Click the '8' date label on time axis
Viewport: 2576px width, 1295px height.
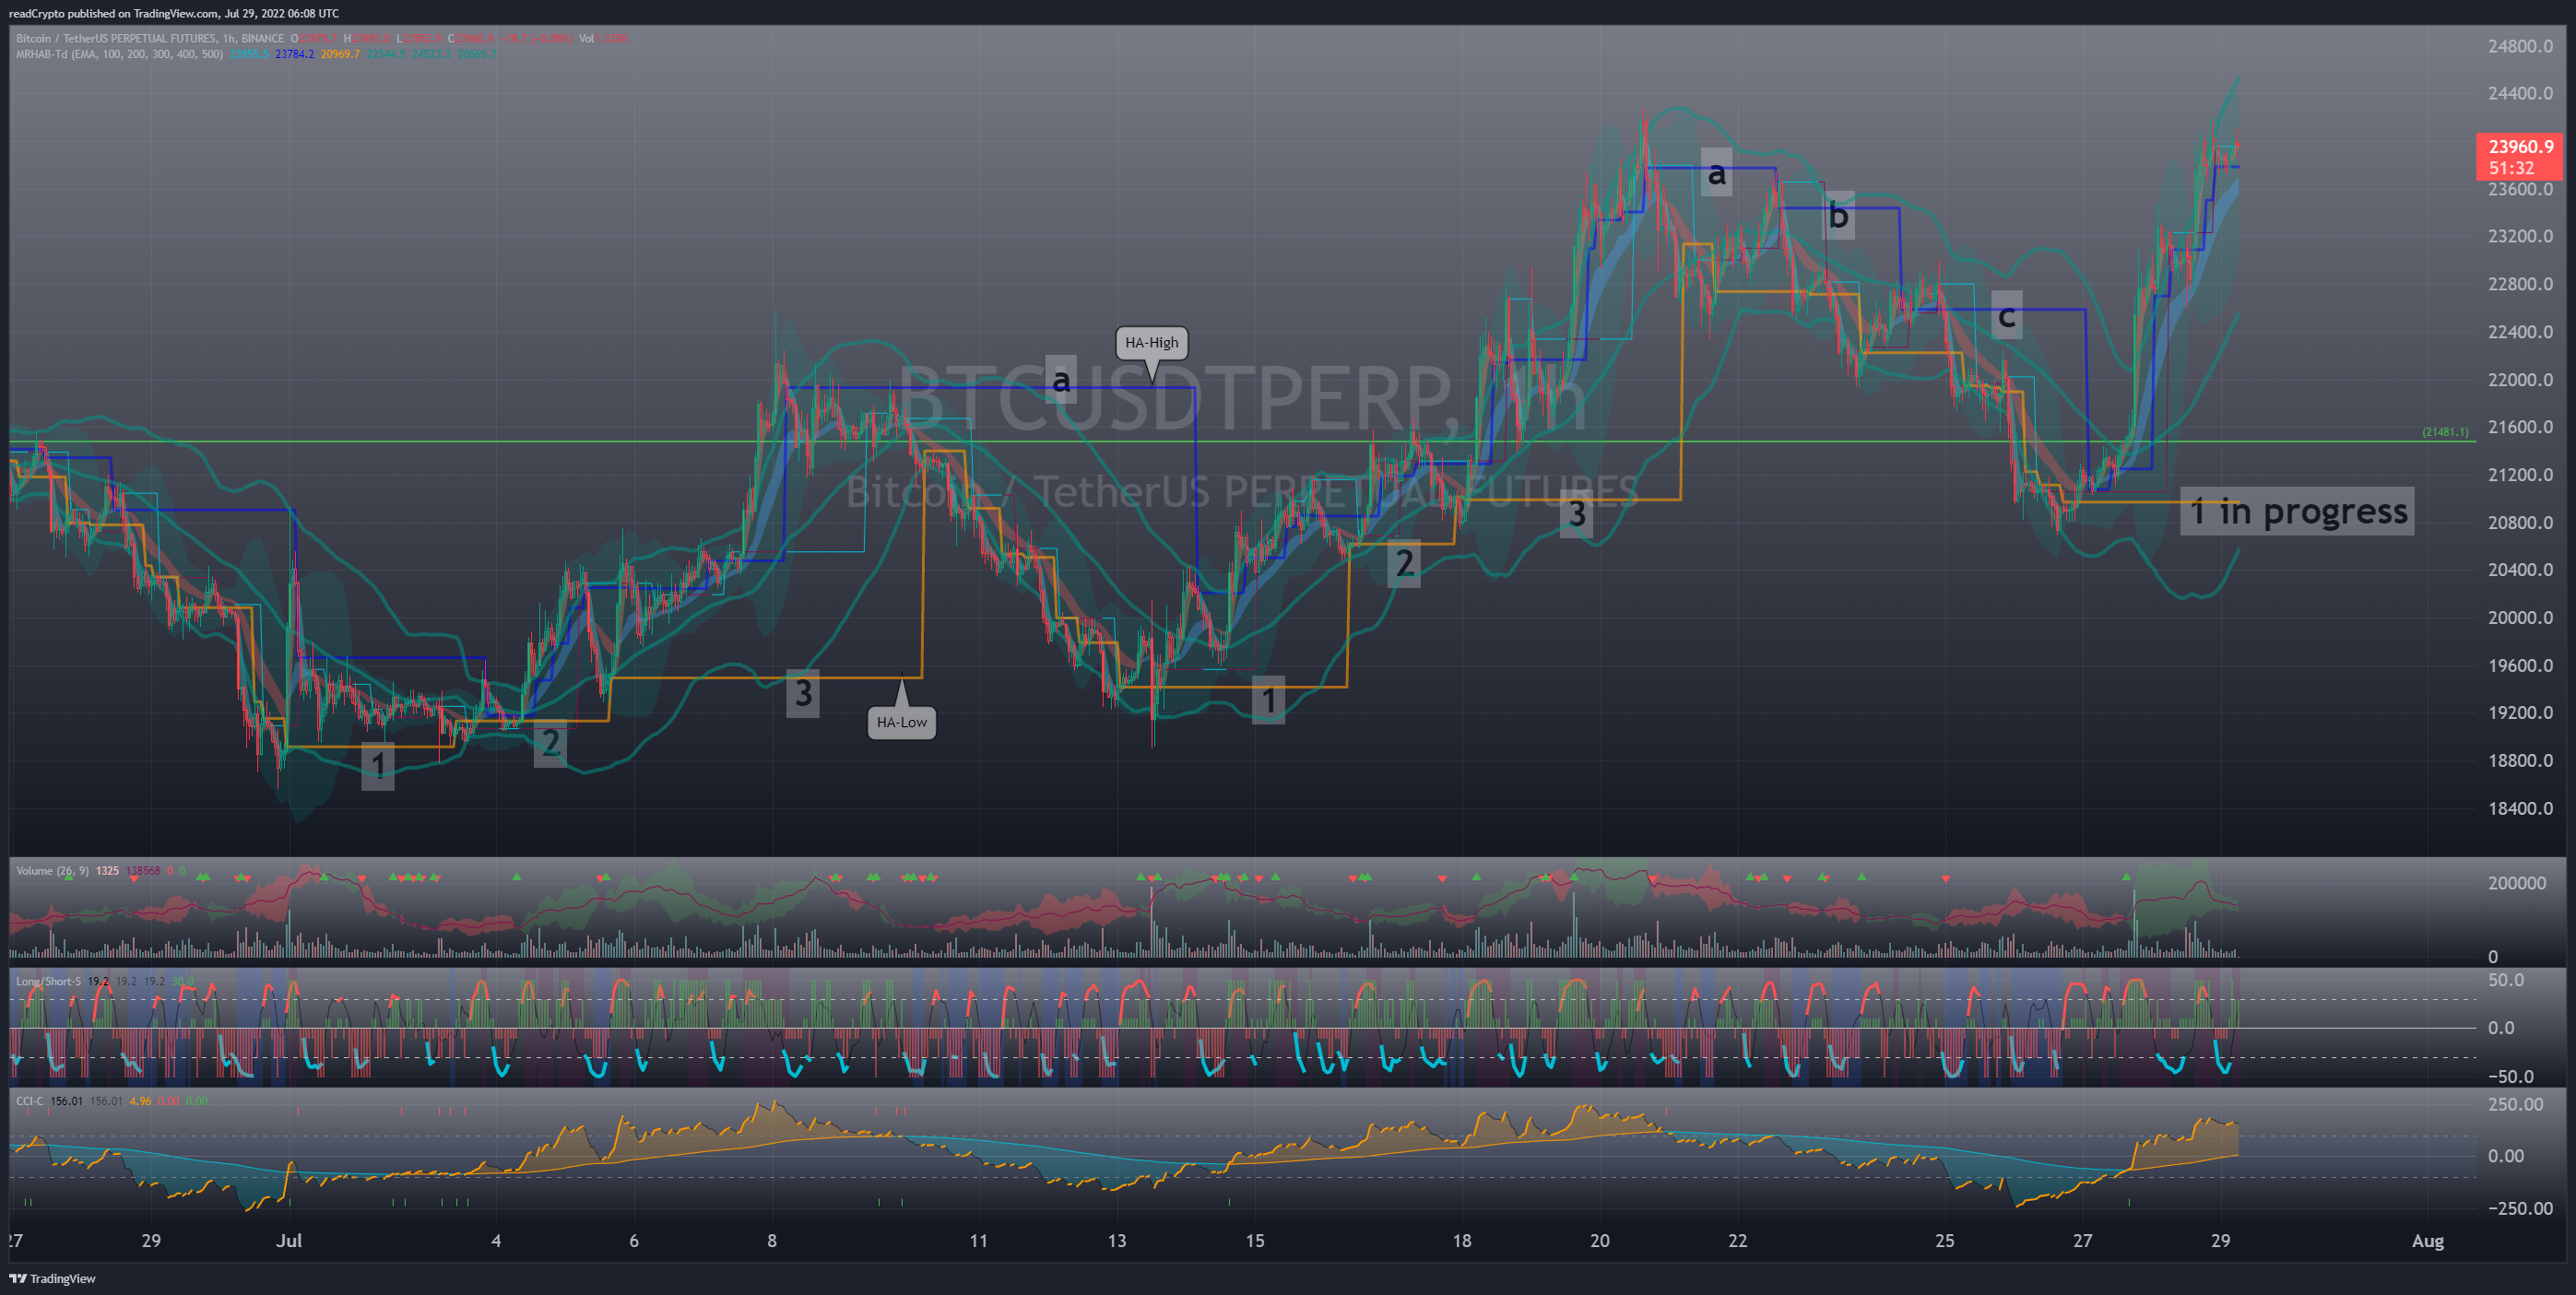point(772,1241)
